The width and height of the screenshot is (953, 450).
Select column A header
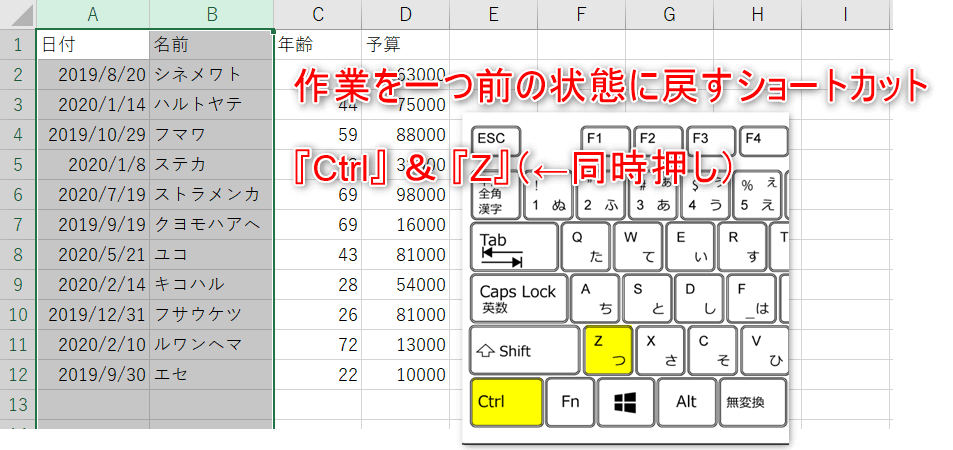coord(93,14)
